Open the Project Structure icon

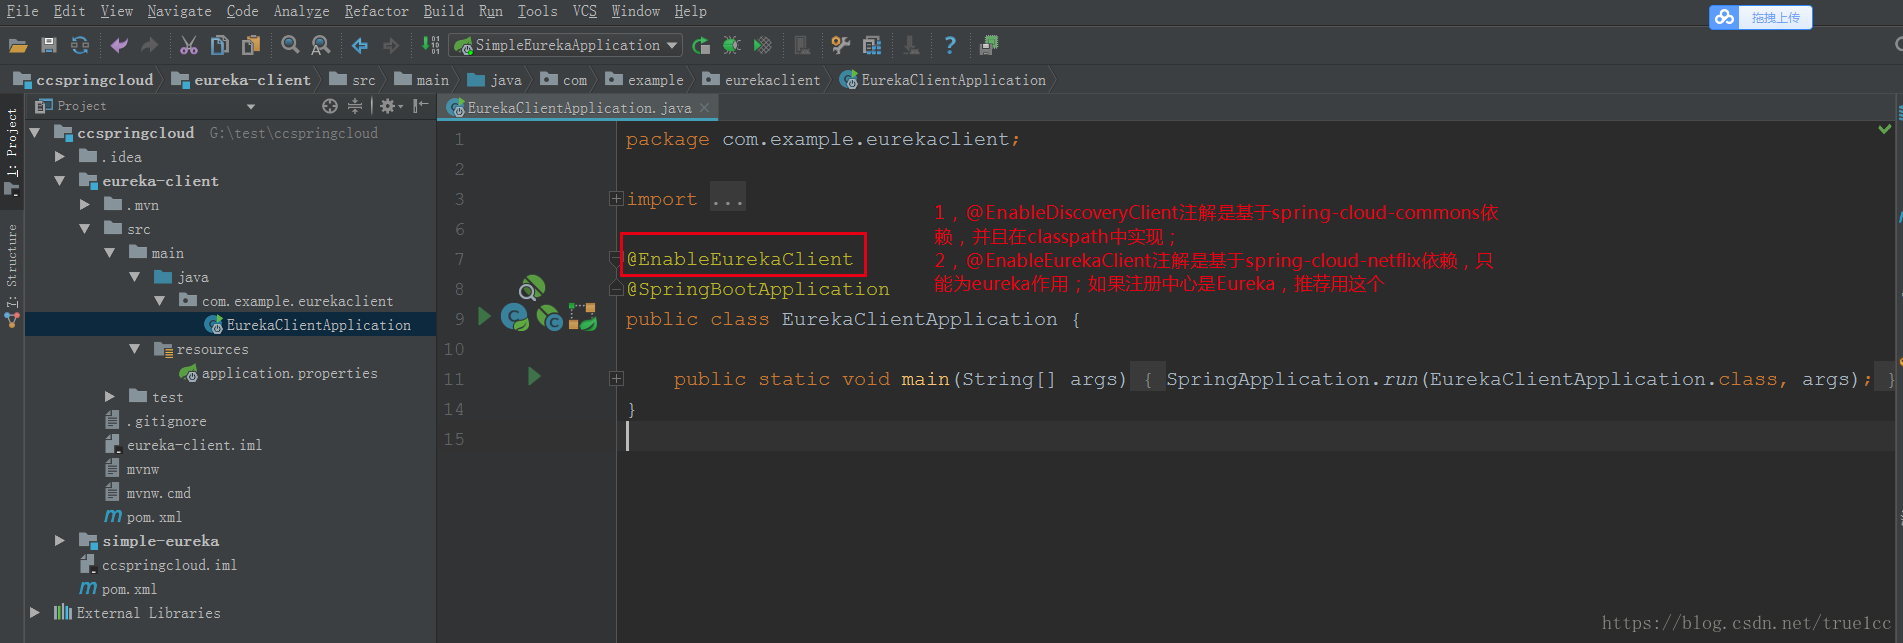pos(872,45)
